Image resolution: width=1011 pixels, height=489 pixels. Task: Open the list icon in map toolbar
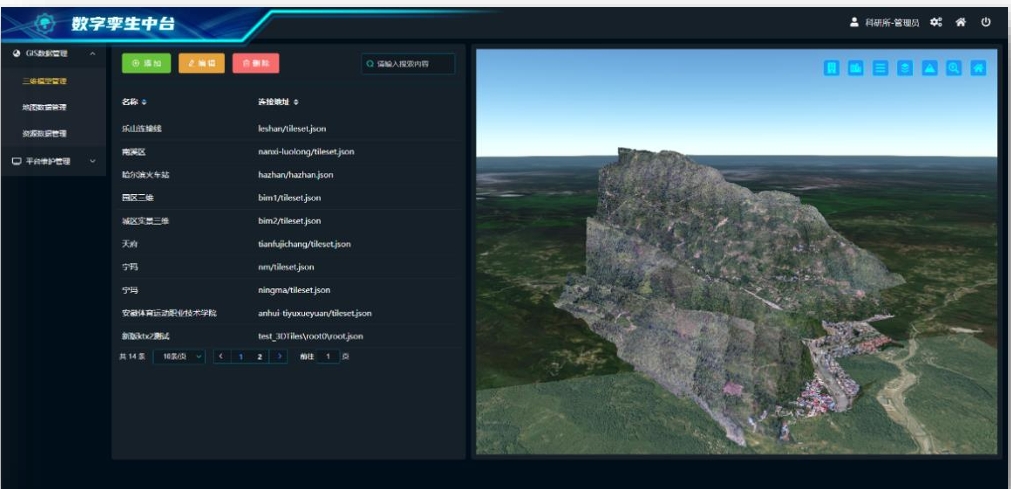click(881, 68)
